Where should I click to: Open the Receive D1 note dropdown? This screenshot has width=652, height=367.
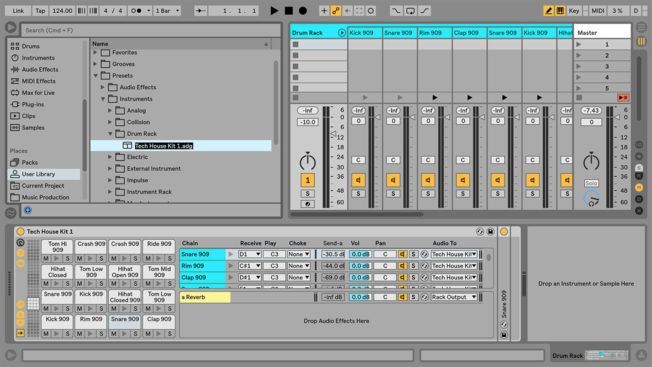[249, 254]
